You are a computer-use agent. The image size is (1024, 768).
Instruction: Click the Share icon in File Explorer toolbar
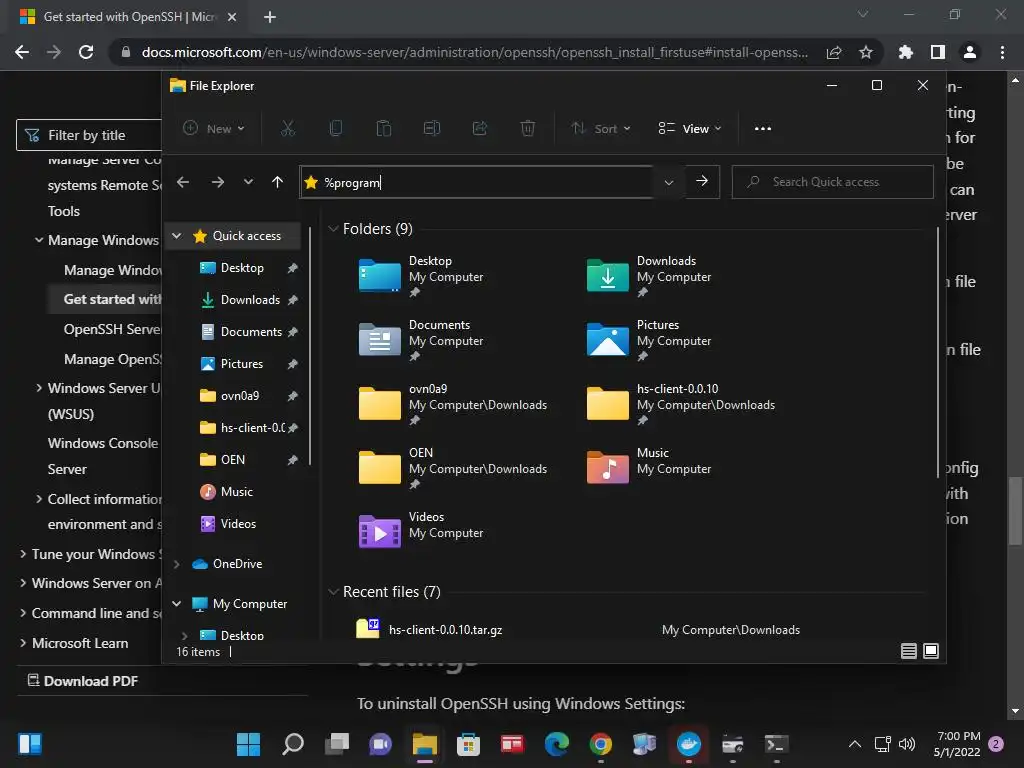(x=479, y=129)
